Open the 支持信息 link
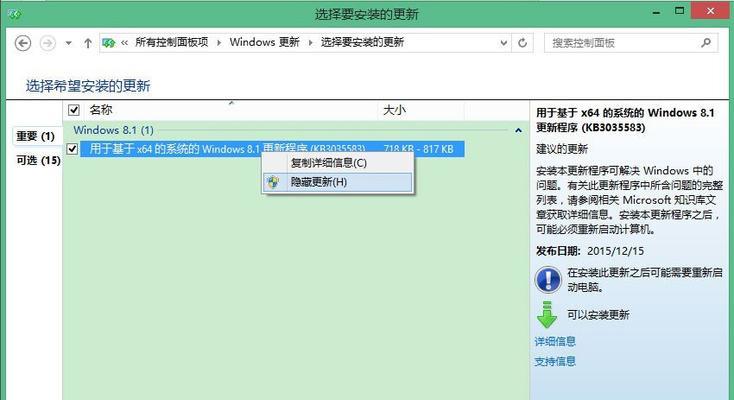Viewport: 734px width, 400px height. [555, 361]
